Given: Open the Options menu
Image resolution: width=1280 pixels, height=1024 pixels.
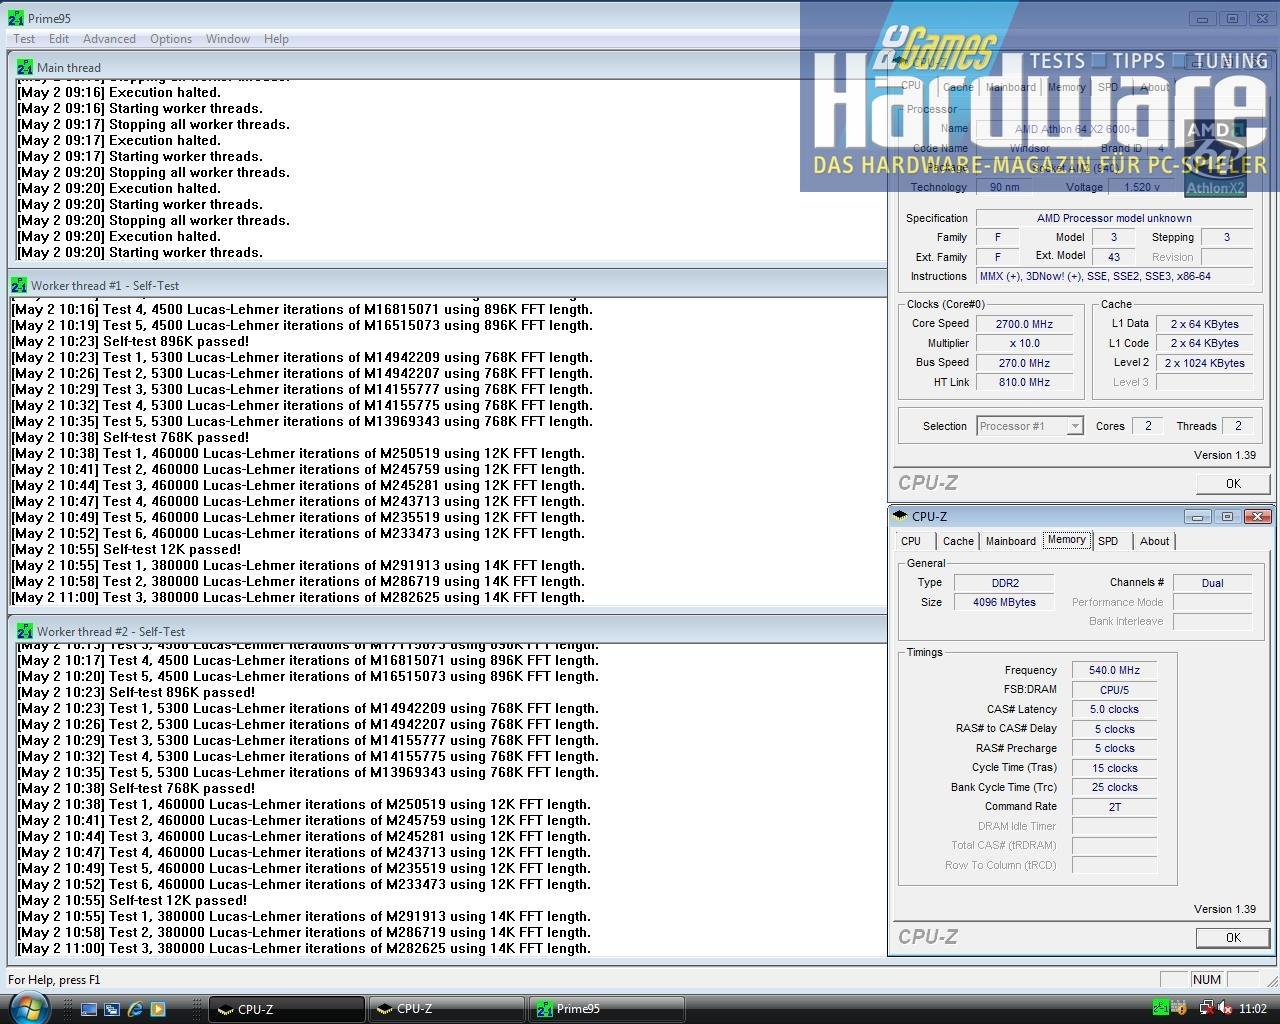Looking at the screenshot, I should [171, 39].
